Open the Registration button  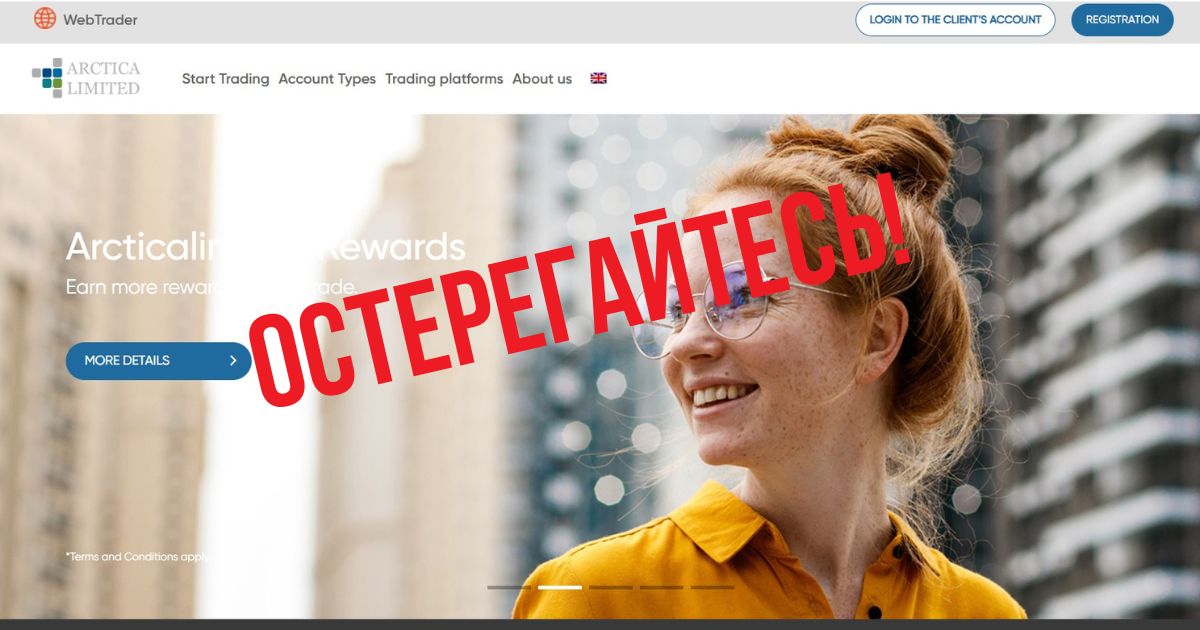point(1122,20)
